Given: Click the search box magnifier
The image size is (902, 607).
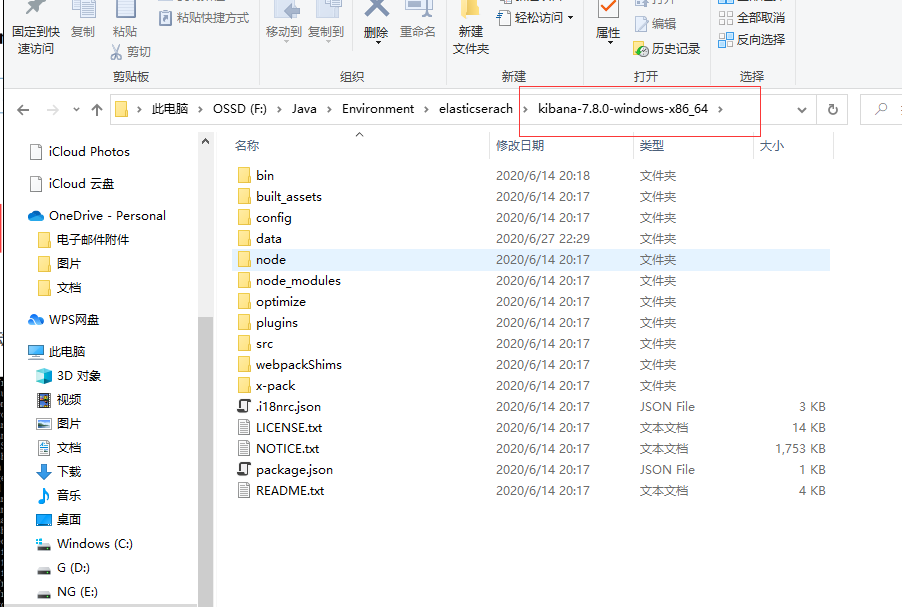Looking at the screenshot, I should (881, 109).
